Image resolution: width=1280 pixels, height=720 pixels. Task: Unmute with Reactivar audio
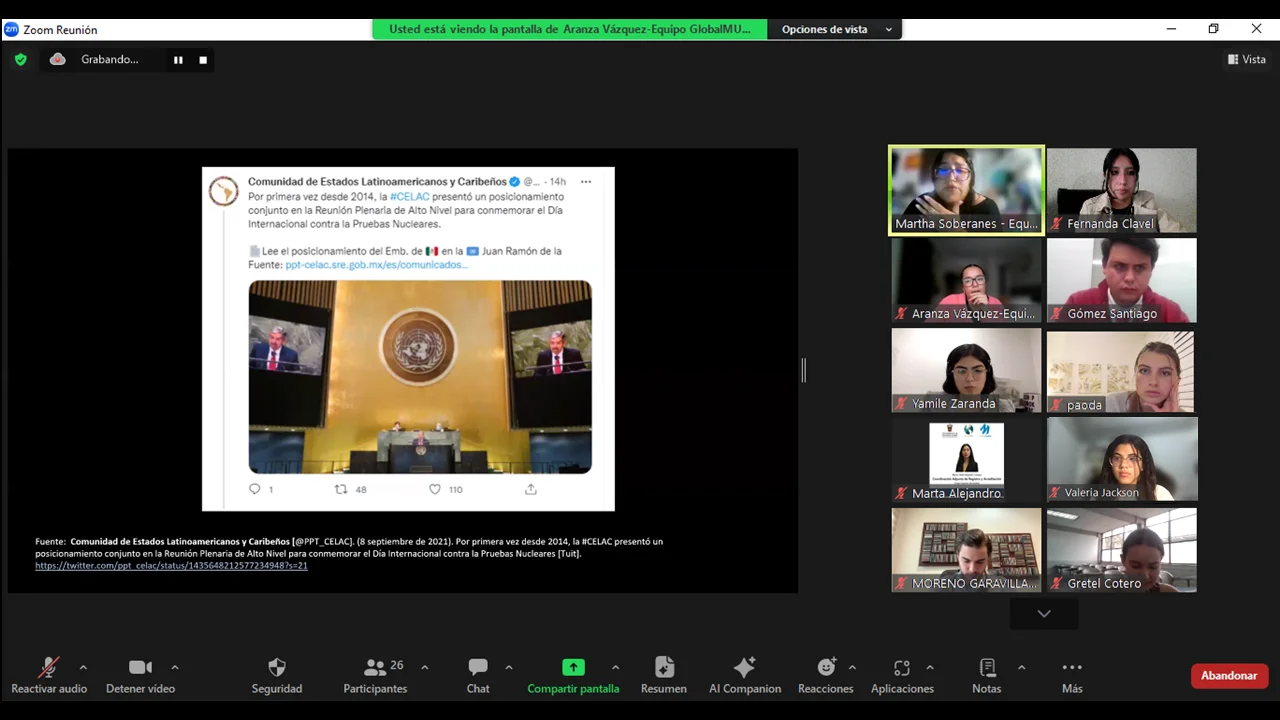[48, 668]
